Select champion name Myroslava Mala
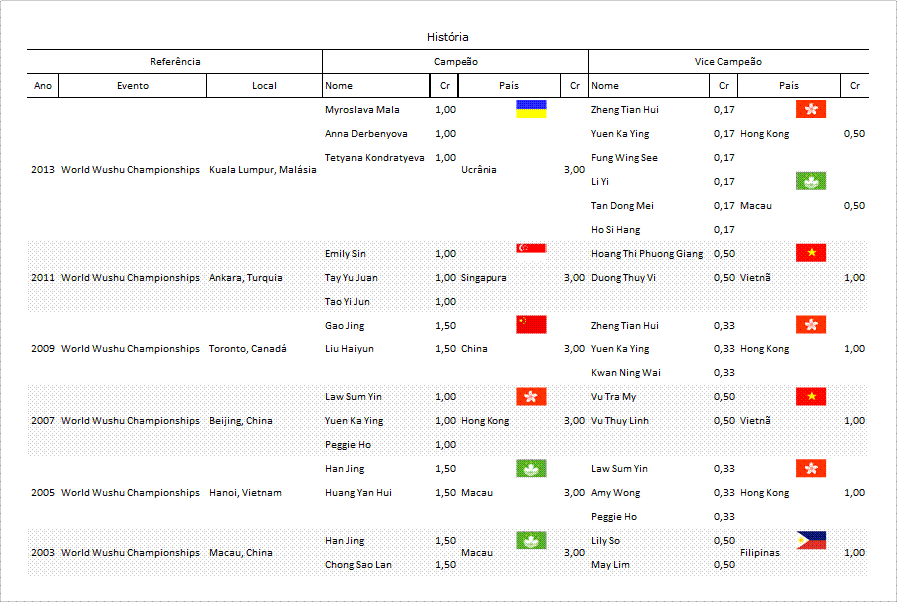Viewport: 897px width, 603px height. click(362, 110)
